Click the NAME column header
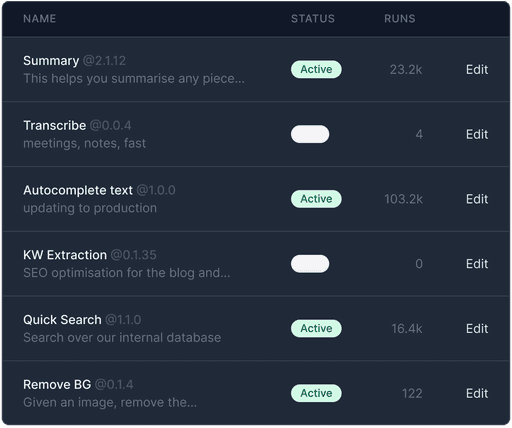 [39, 19]
